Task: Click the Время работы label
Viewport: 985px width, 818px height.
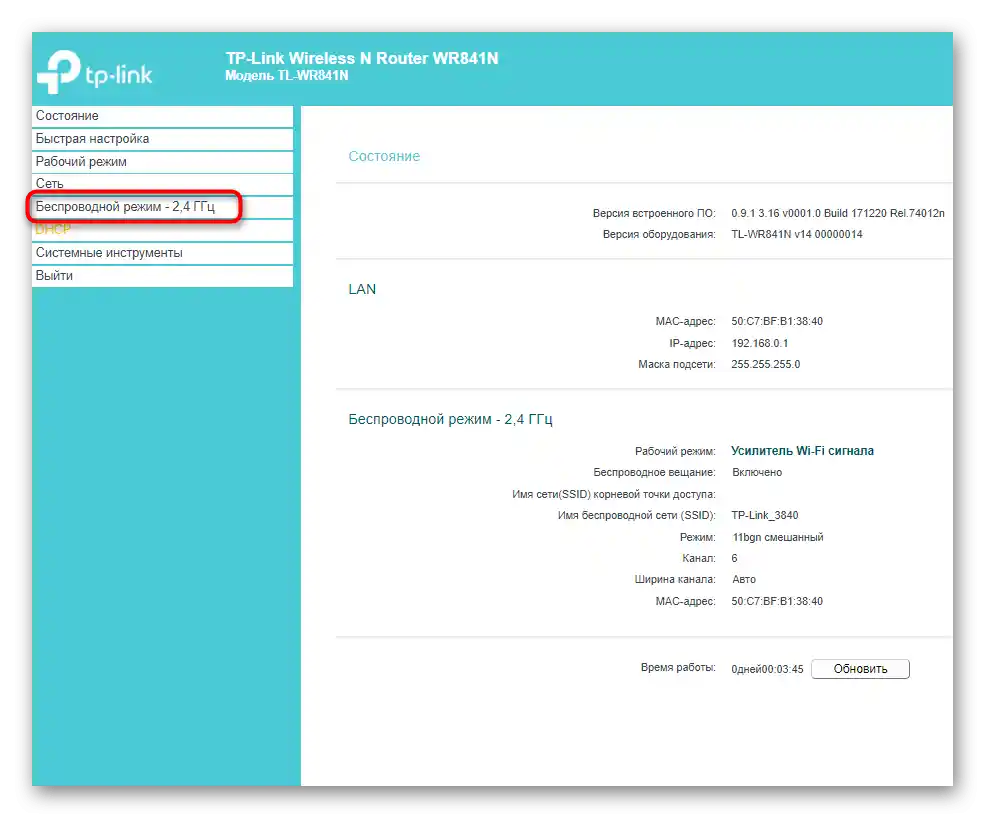Action: point(678,668)
